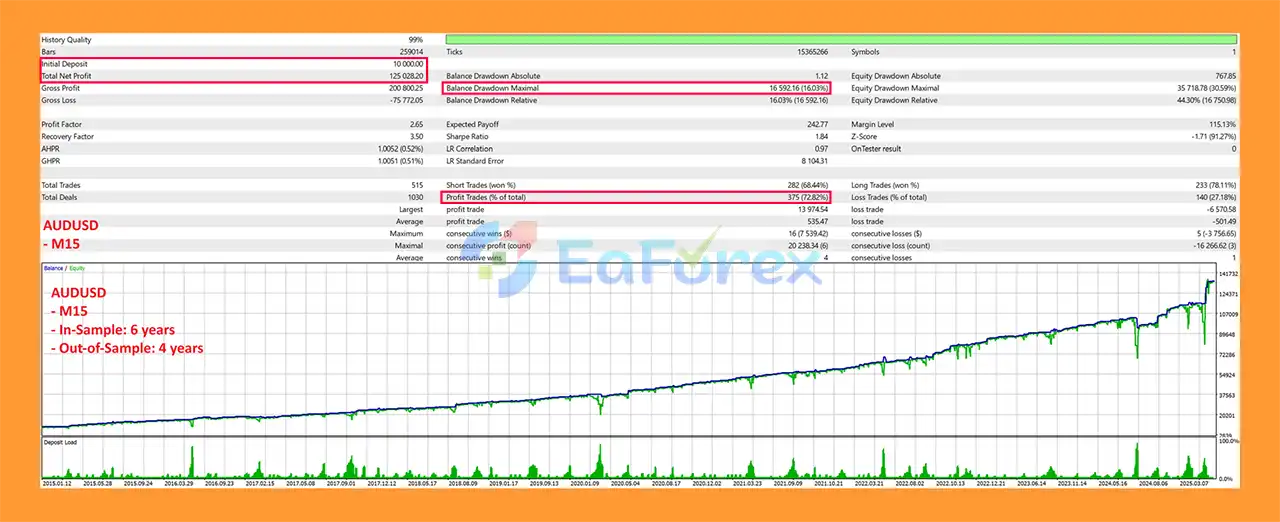This screenshot has width=1280, height=522.
Task: Click the green History Quality progress bar
Action: pos(841,40)
